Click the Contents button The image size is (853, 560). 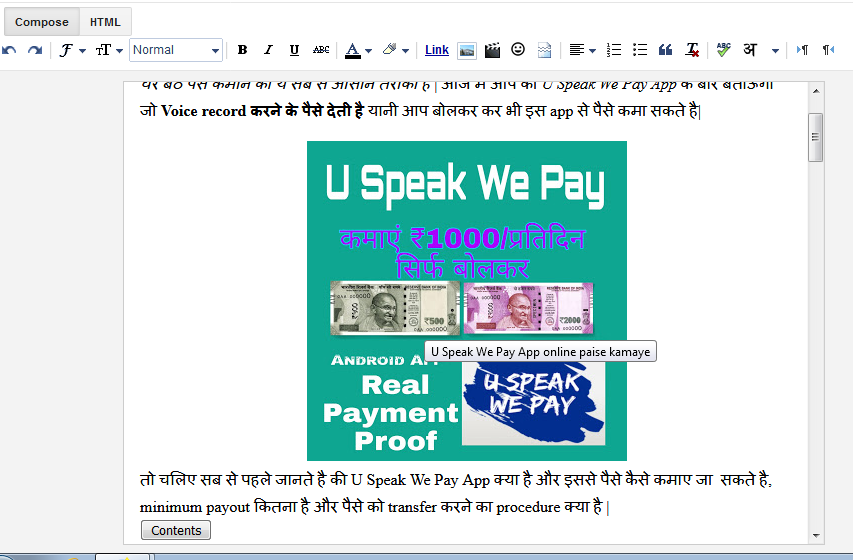[x=176, y=530]
